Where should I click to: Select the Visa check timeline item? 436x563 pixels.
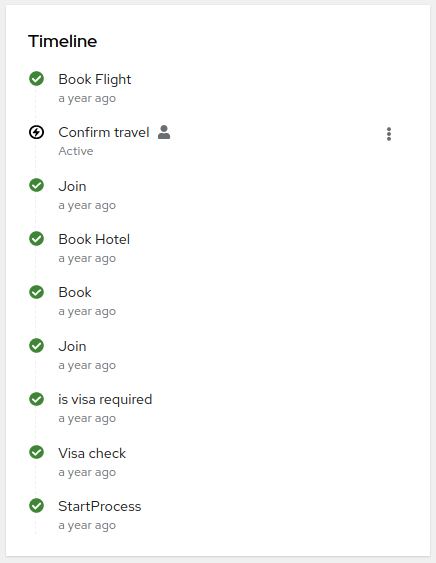(92, 453)
